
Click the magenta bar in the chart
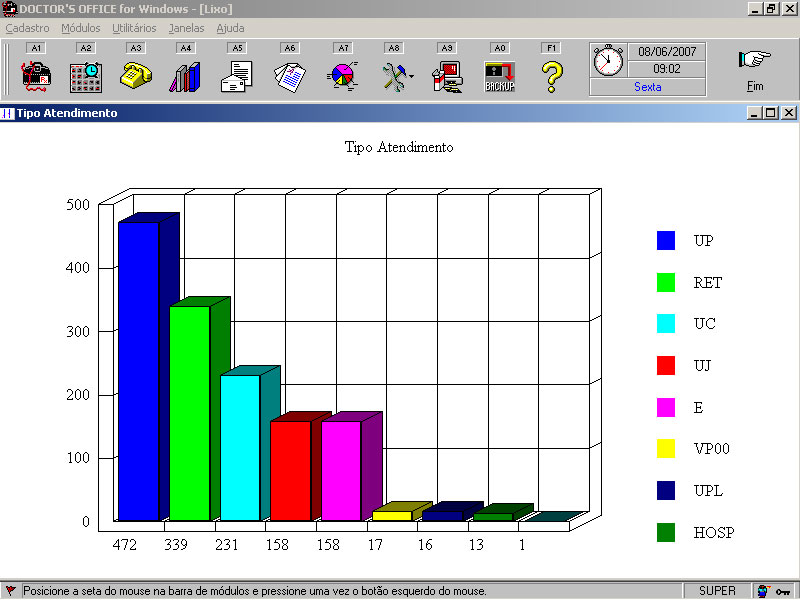tap(341, 470)
